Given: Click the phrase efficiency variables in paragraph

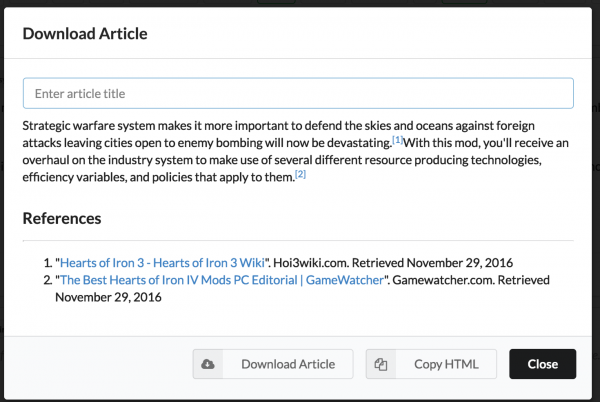Looking at the screenshot, I should point(74,177).
